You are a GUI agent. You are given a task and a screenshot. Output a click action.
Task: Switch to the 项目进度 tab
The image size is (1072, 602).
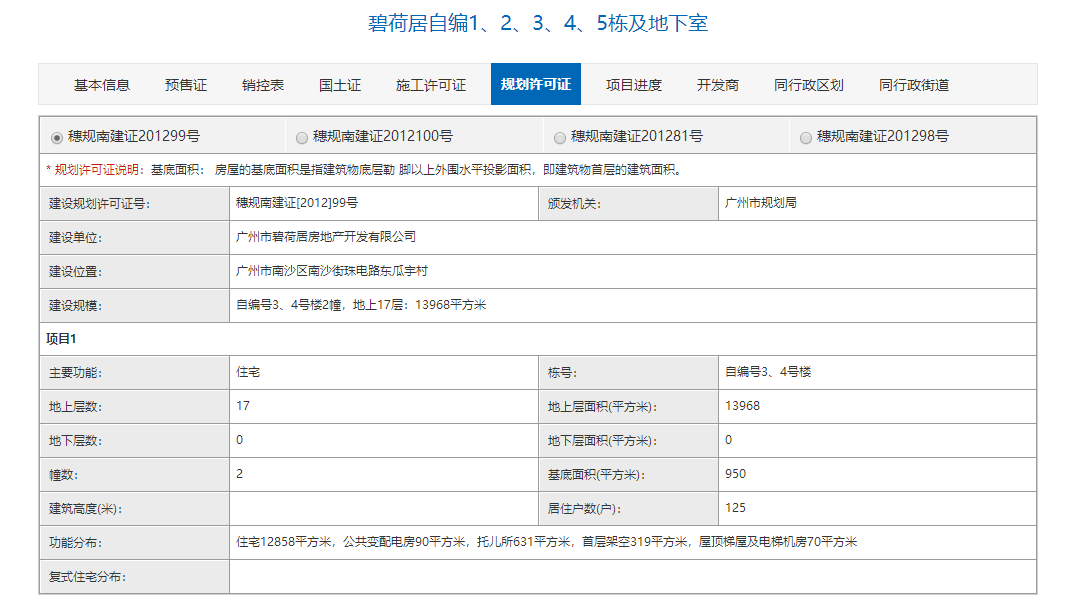point(634,85)
